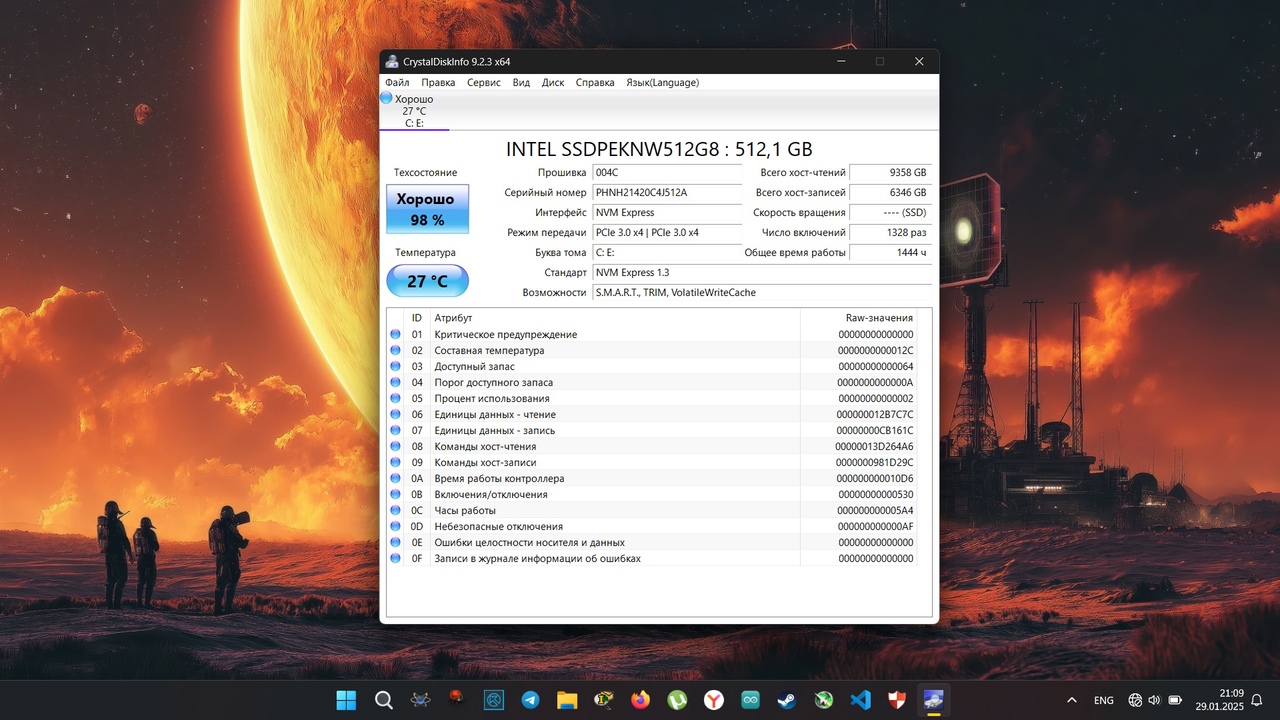Open the Вид menu
Screen dimensions: 1280x720
pos(521,82)
